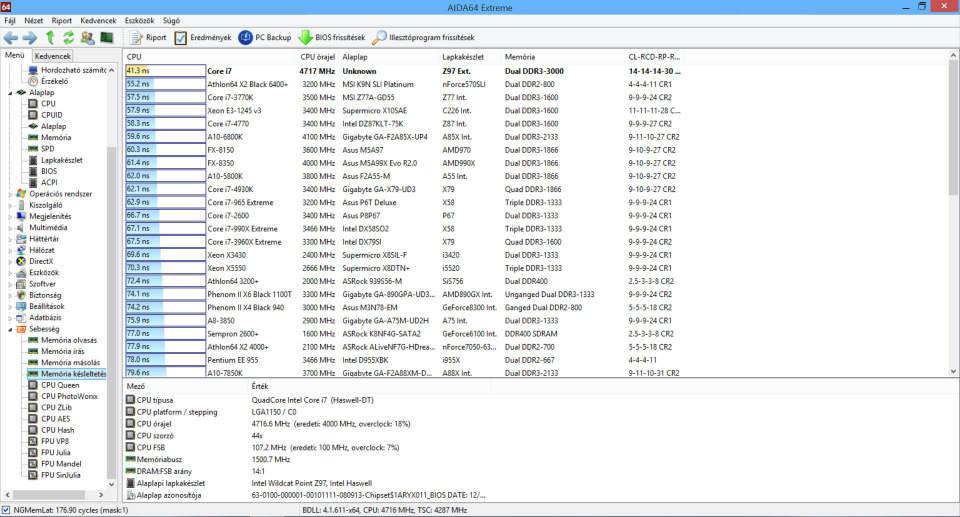The image size is (960, 517).
Task: Select ACPI icon in the tree
Action: tap(33, 183)
